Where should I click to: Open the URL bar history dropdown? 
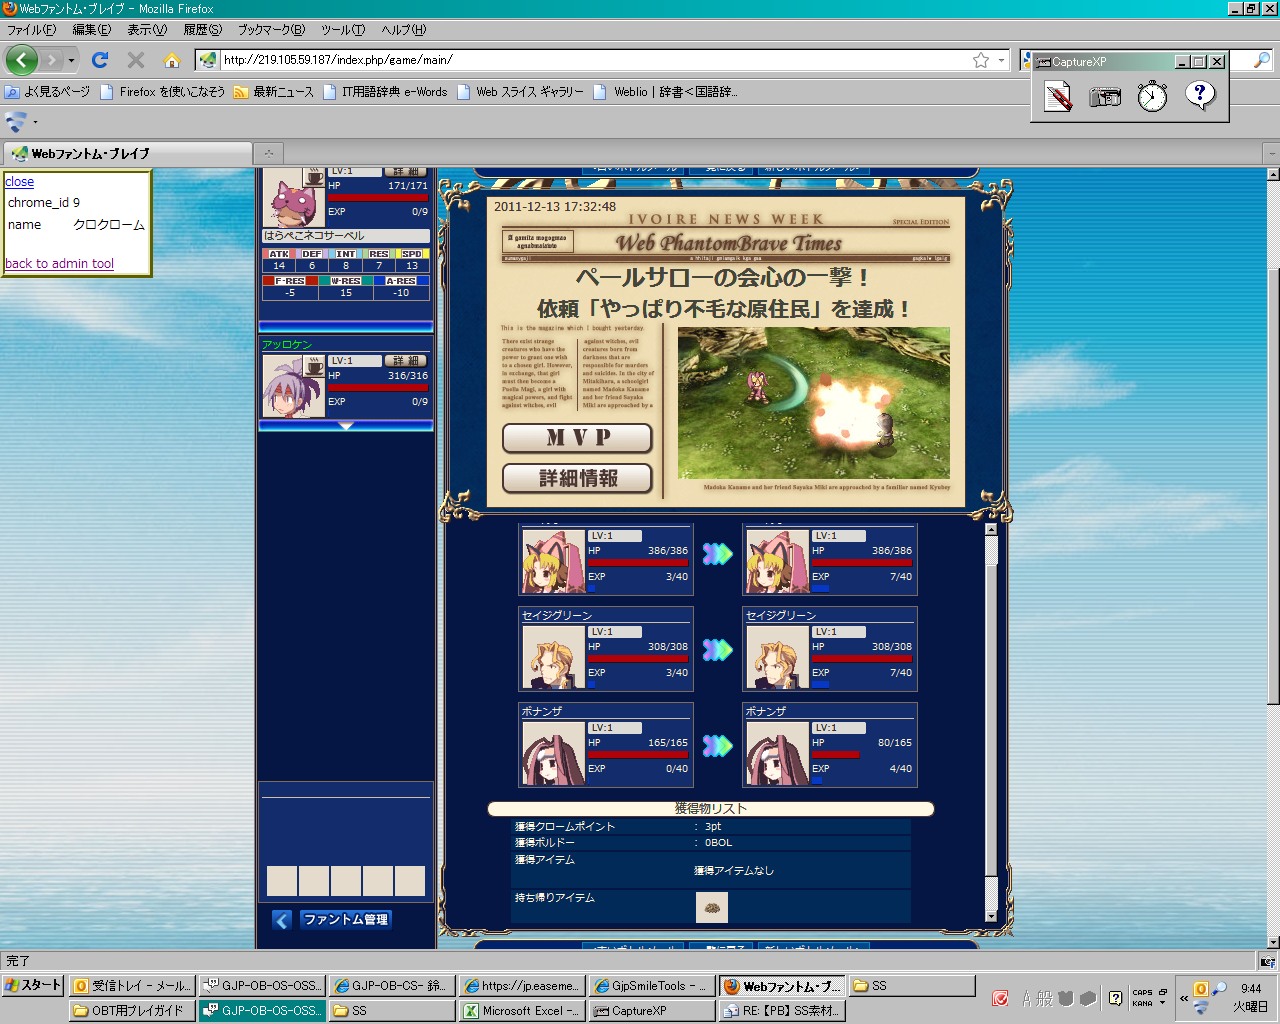tap(1001, 60)
